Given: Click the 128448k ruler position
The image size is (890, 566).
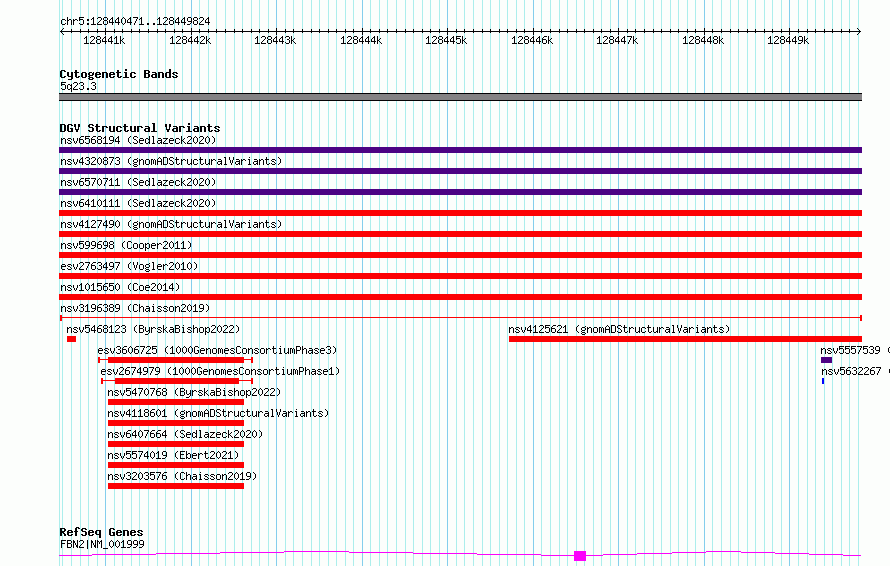Looking at the screenshot, I should click(702, 40).
